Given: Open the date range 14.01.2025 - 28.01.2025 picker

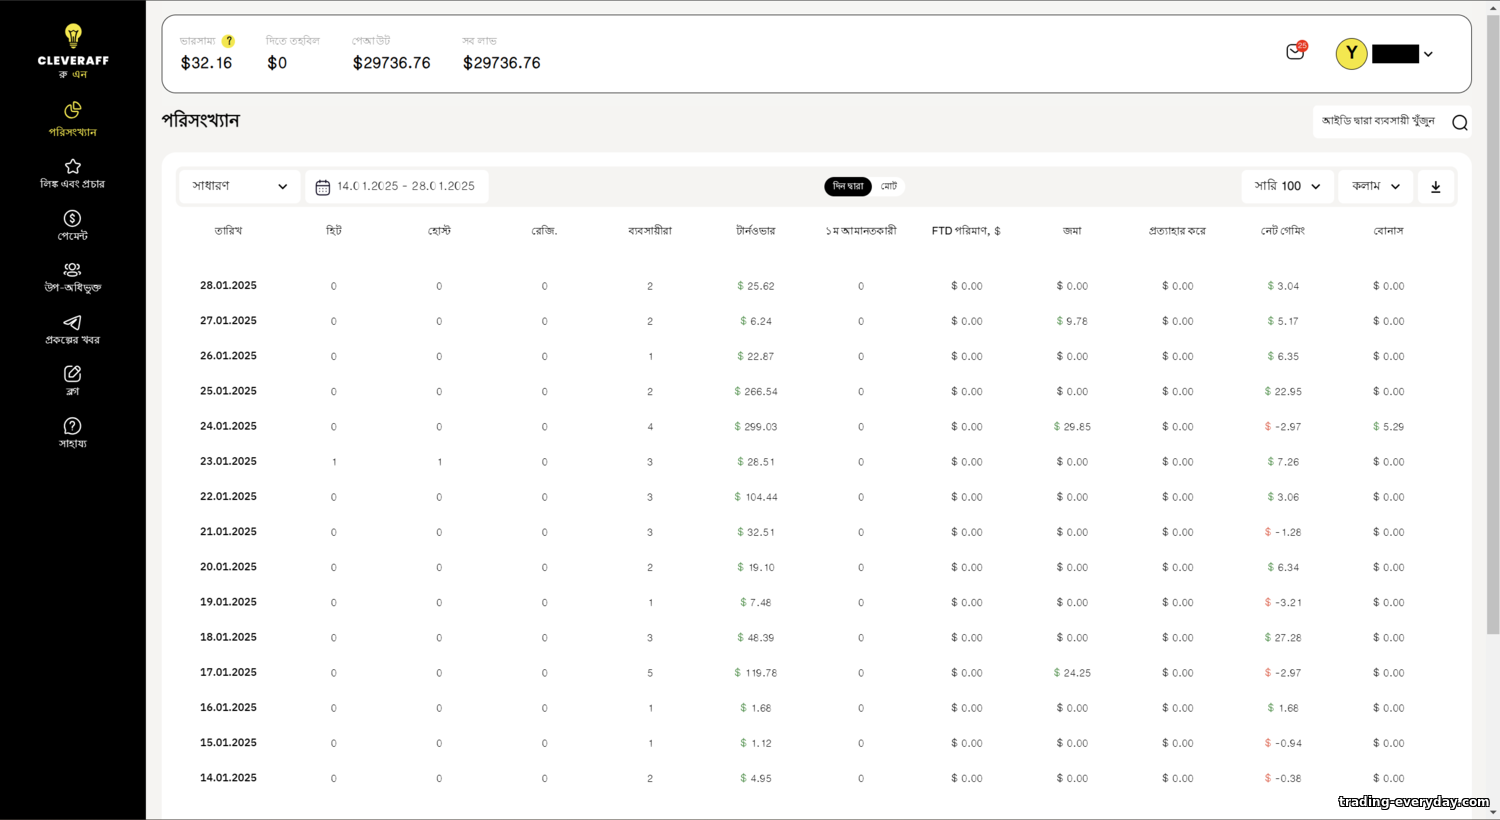Looking at the screenshot, I should pyautogui.click(x=397, y=186).
